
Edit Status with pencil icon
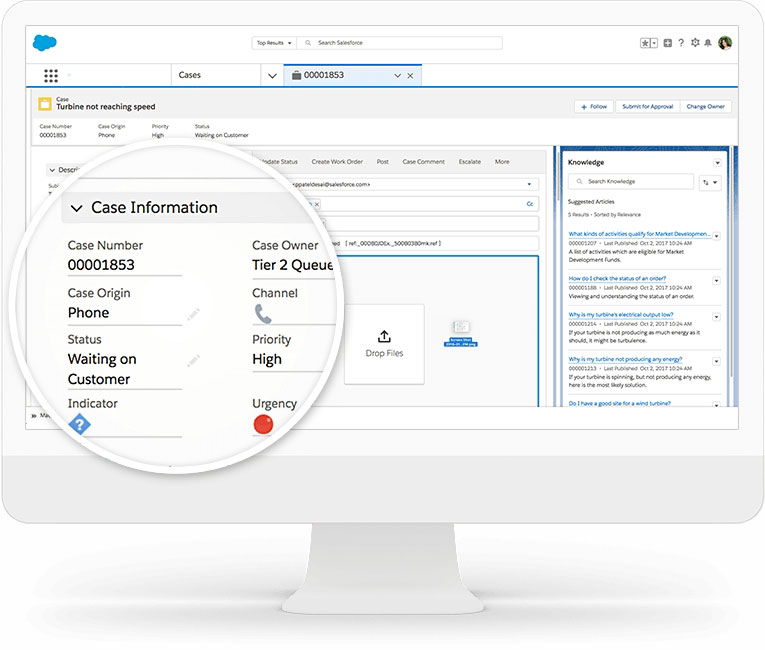[193, 361]
